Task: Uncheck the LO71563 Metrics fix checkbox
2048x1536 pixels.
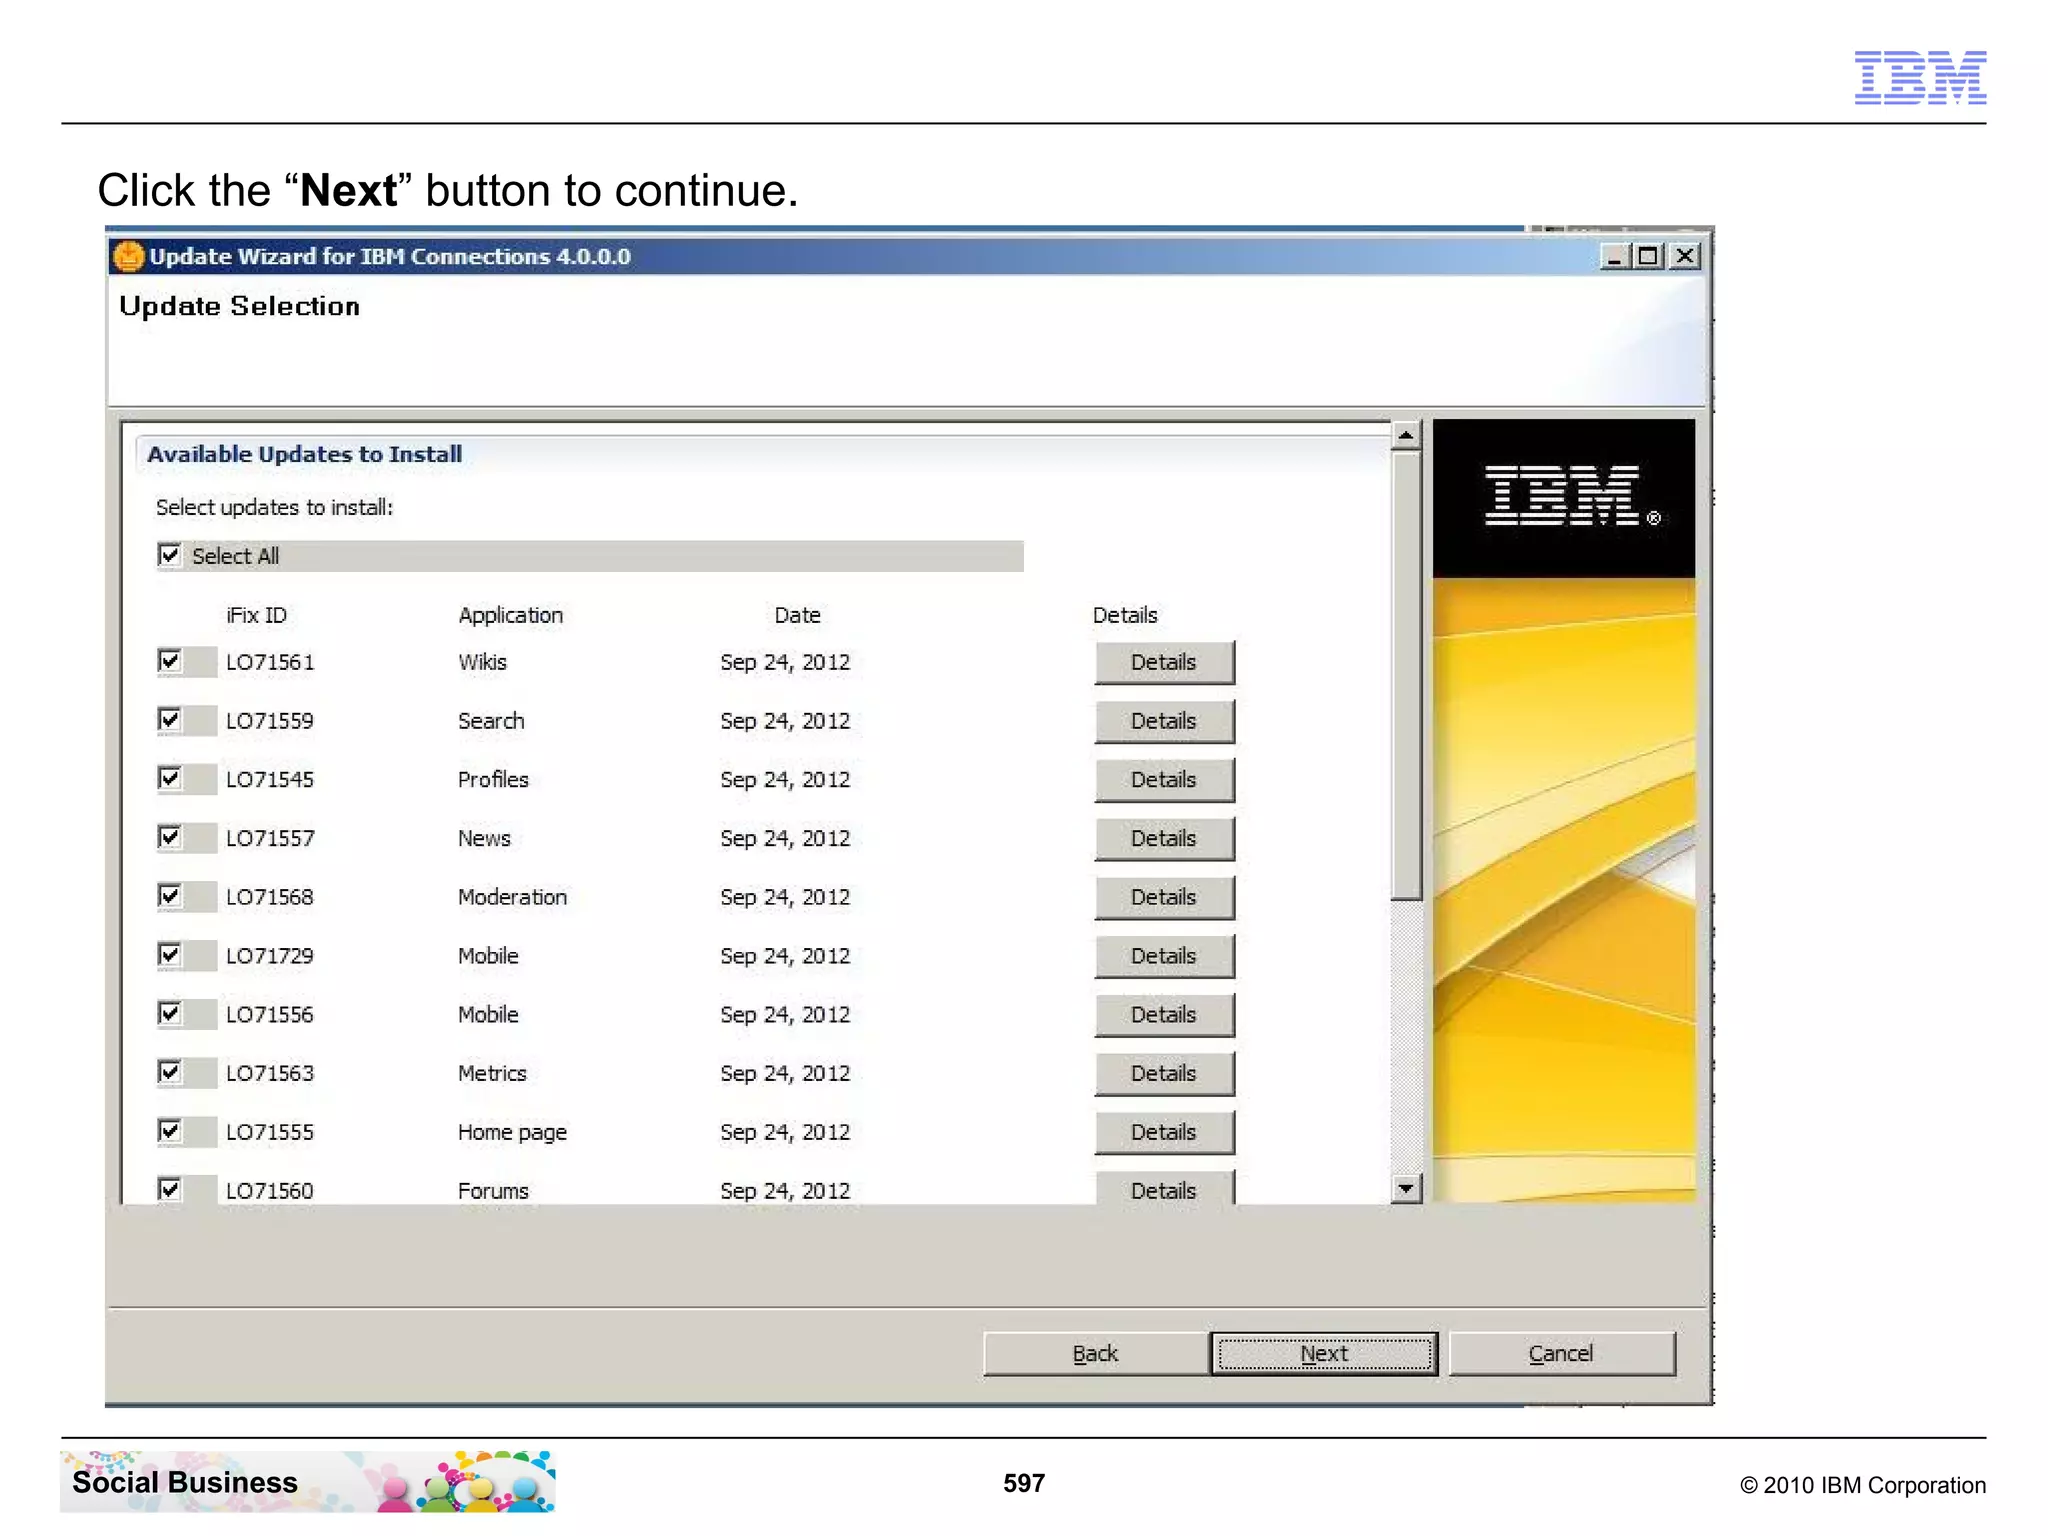Action: click(170, 1072)
